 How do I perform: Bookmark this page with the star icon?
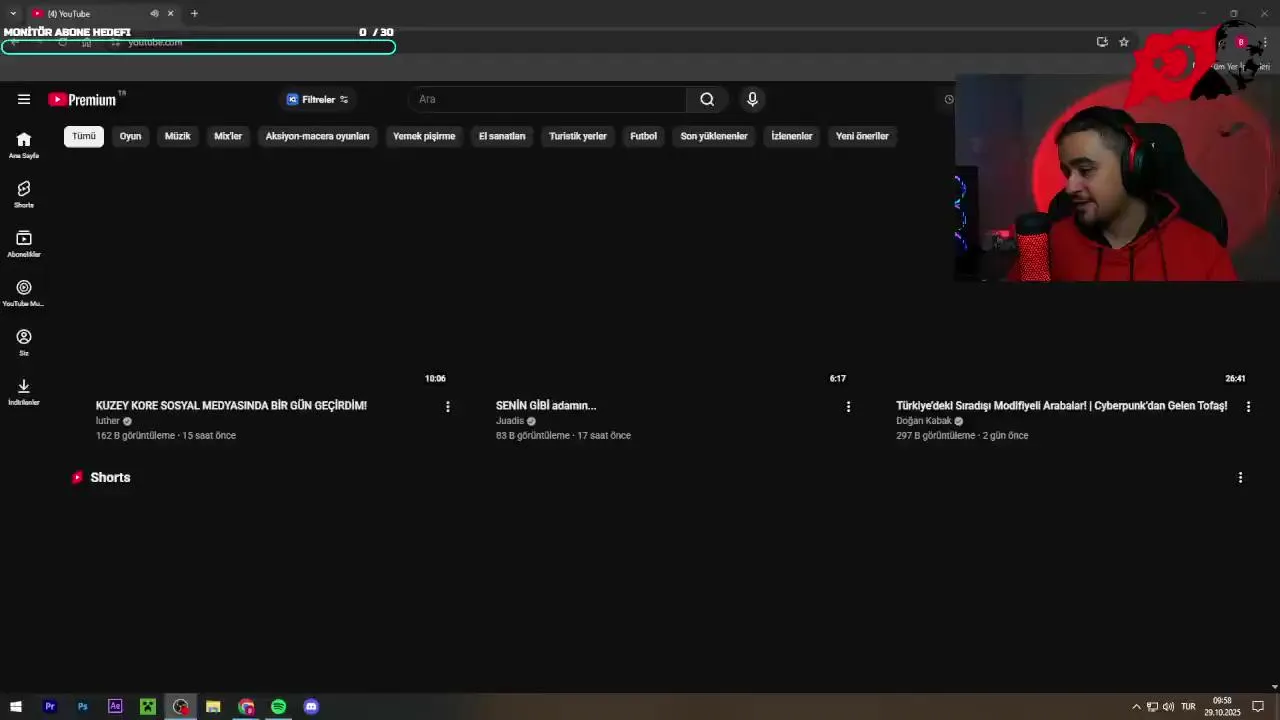point(1124,42)
